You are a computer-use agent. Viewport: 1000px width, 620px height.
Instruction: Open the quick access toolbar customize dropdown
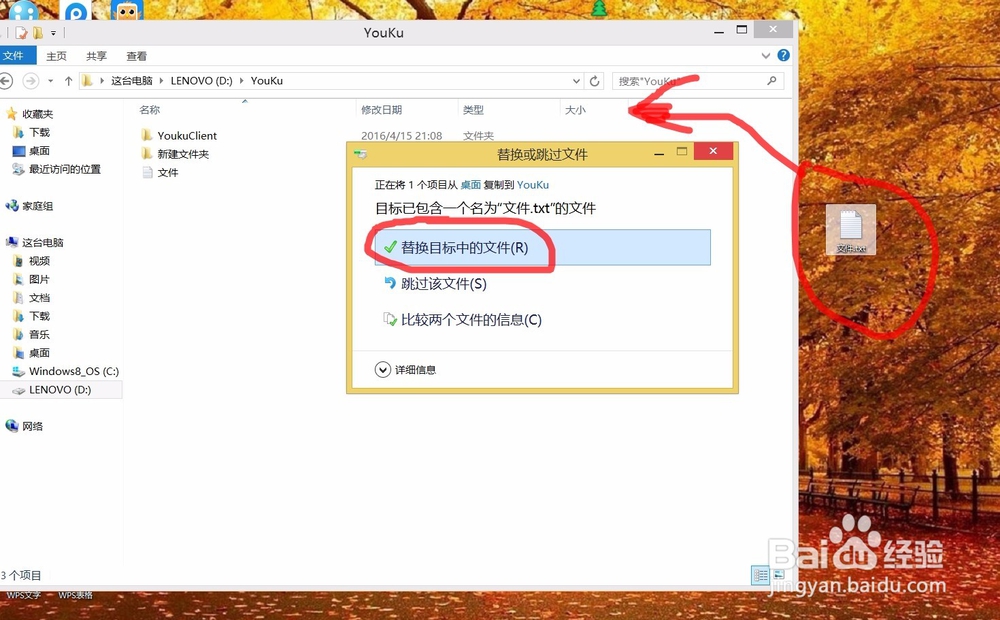point(54,33)
